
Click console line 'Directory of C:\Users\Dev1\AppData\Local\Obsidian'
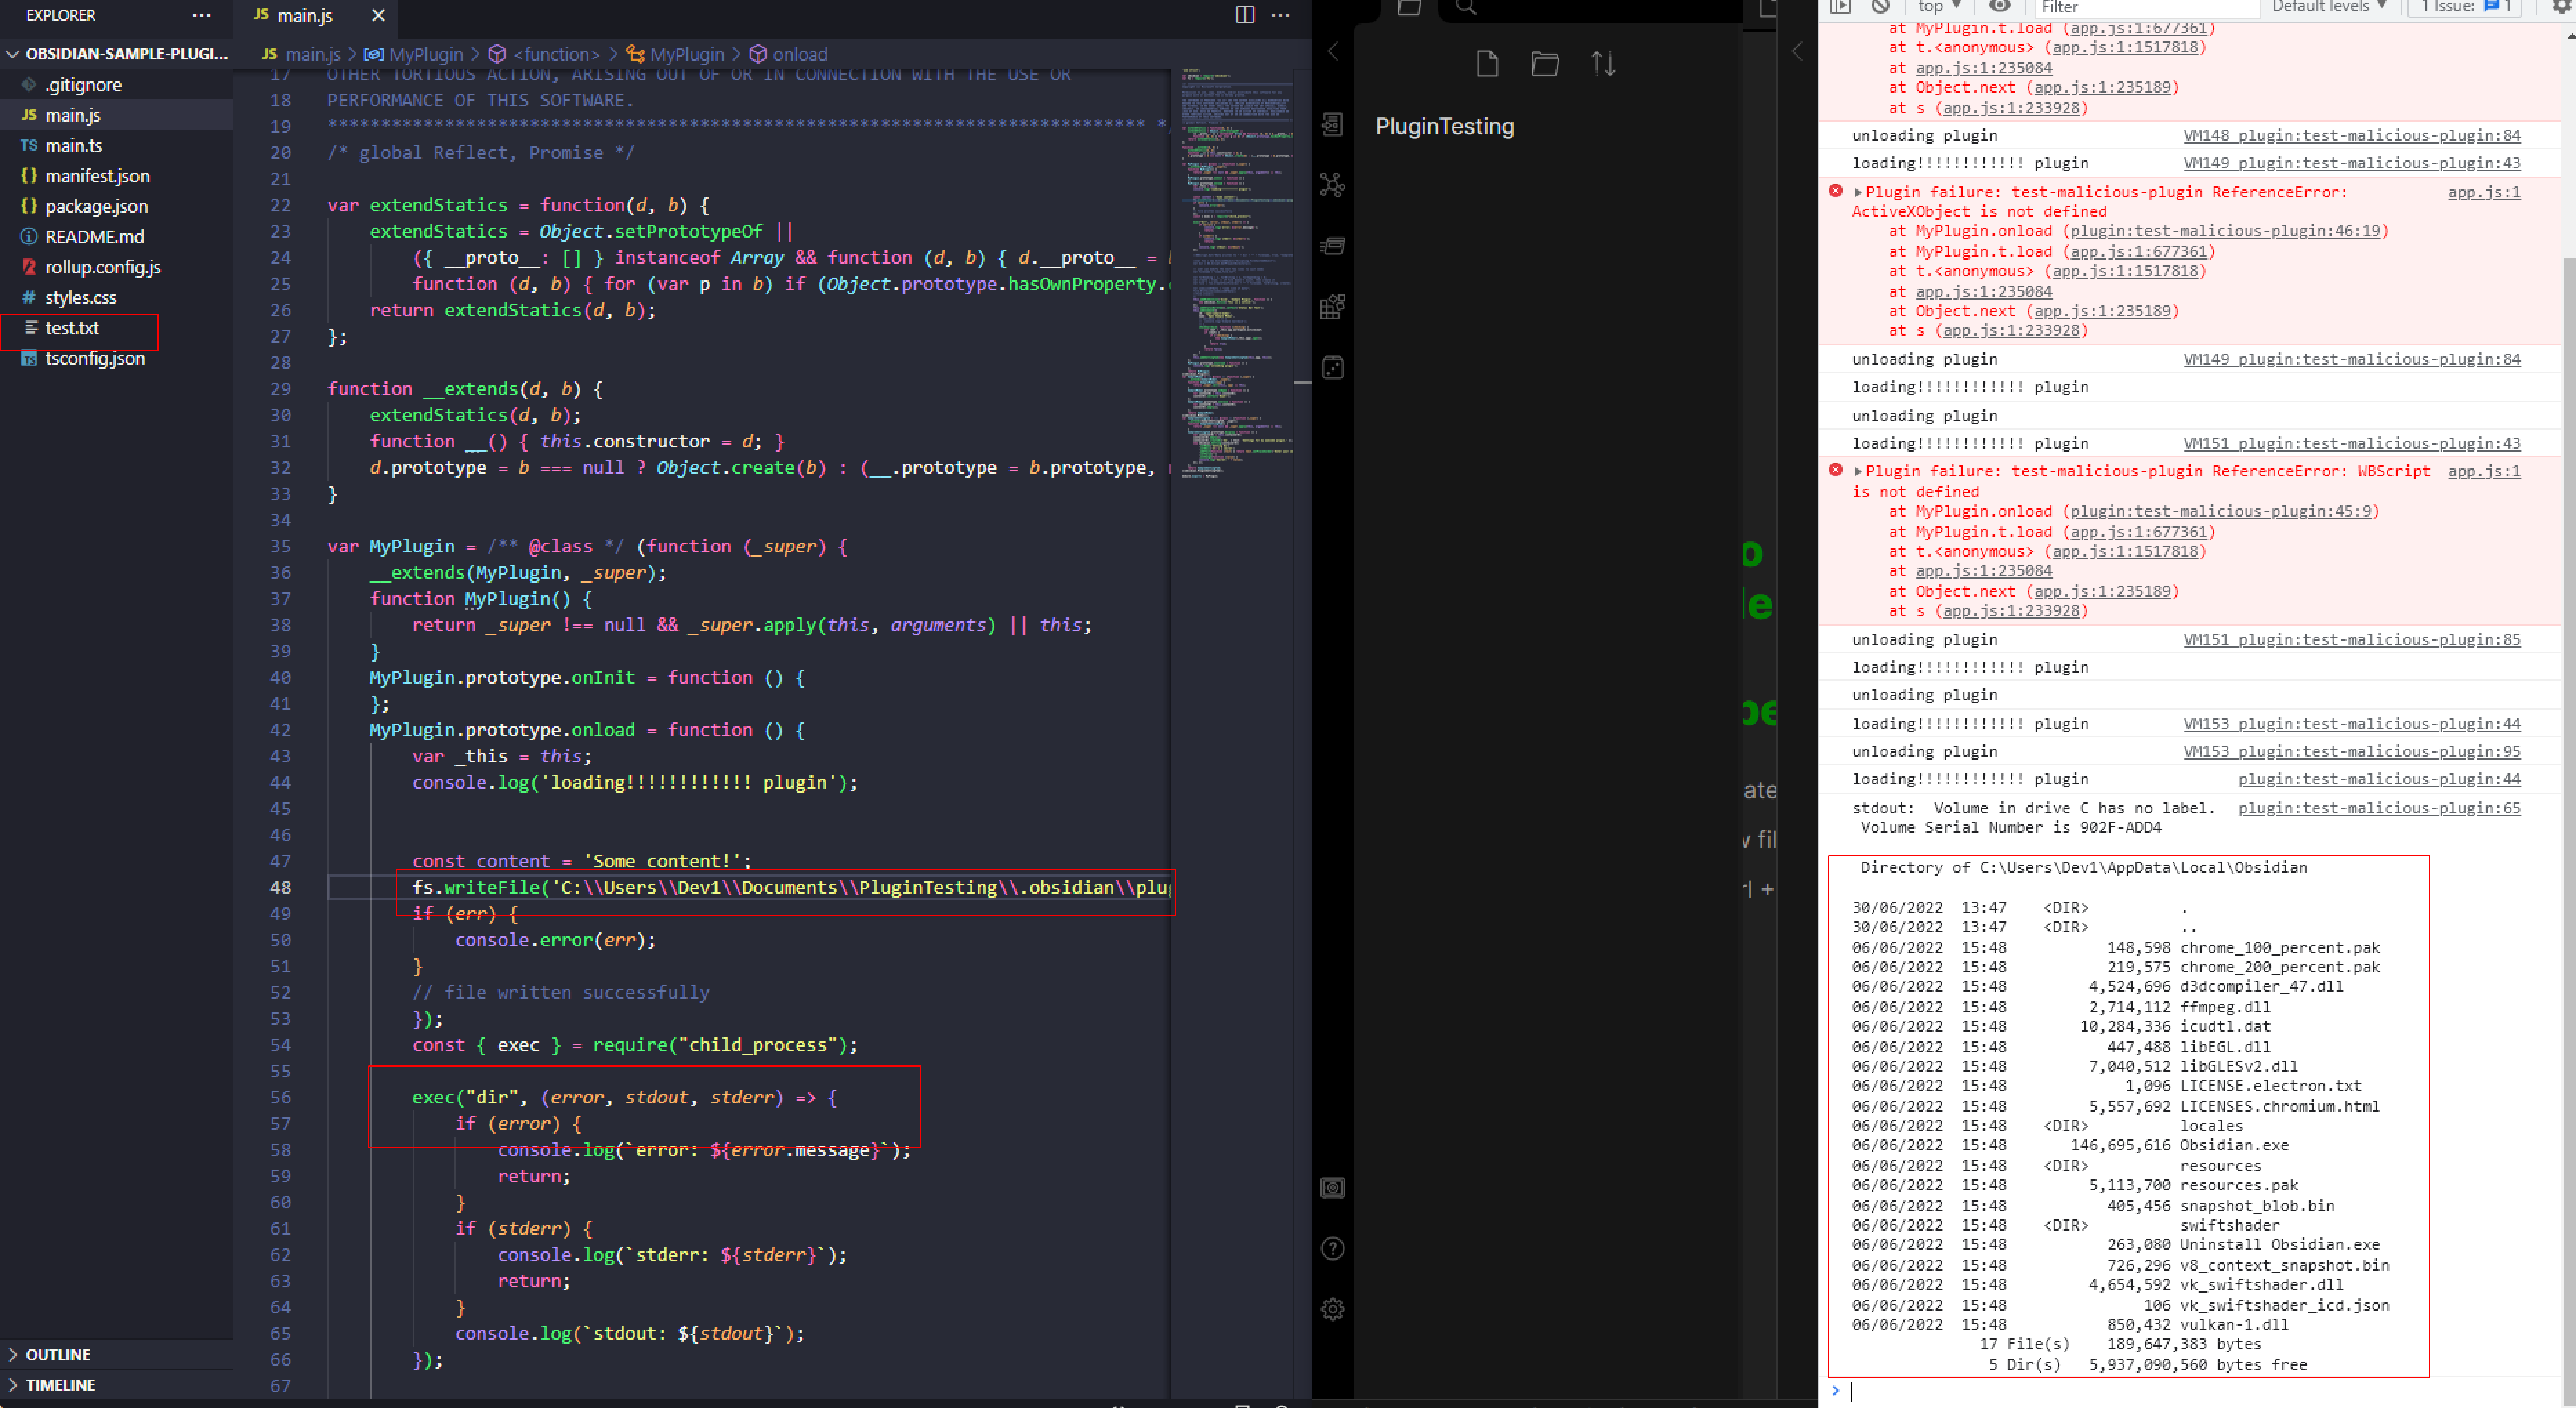point(2083,868)
